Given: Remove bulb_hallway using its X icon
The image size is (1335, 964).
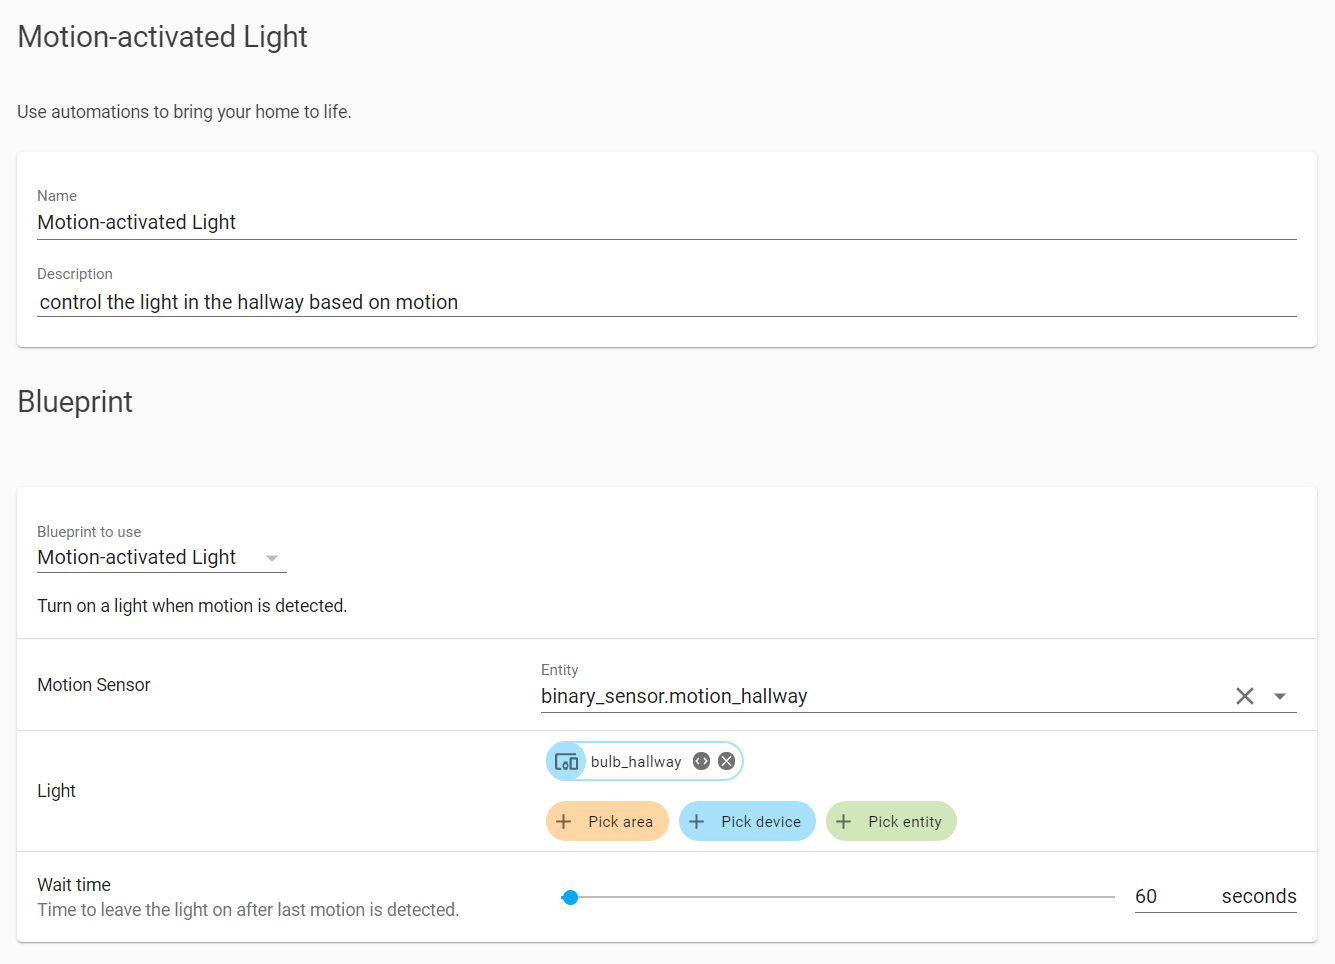Looking at the screenshot, I should tap(726, 761).
